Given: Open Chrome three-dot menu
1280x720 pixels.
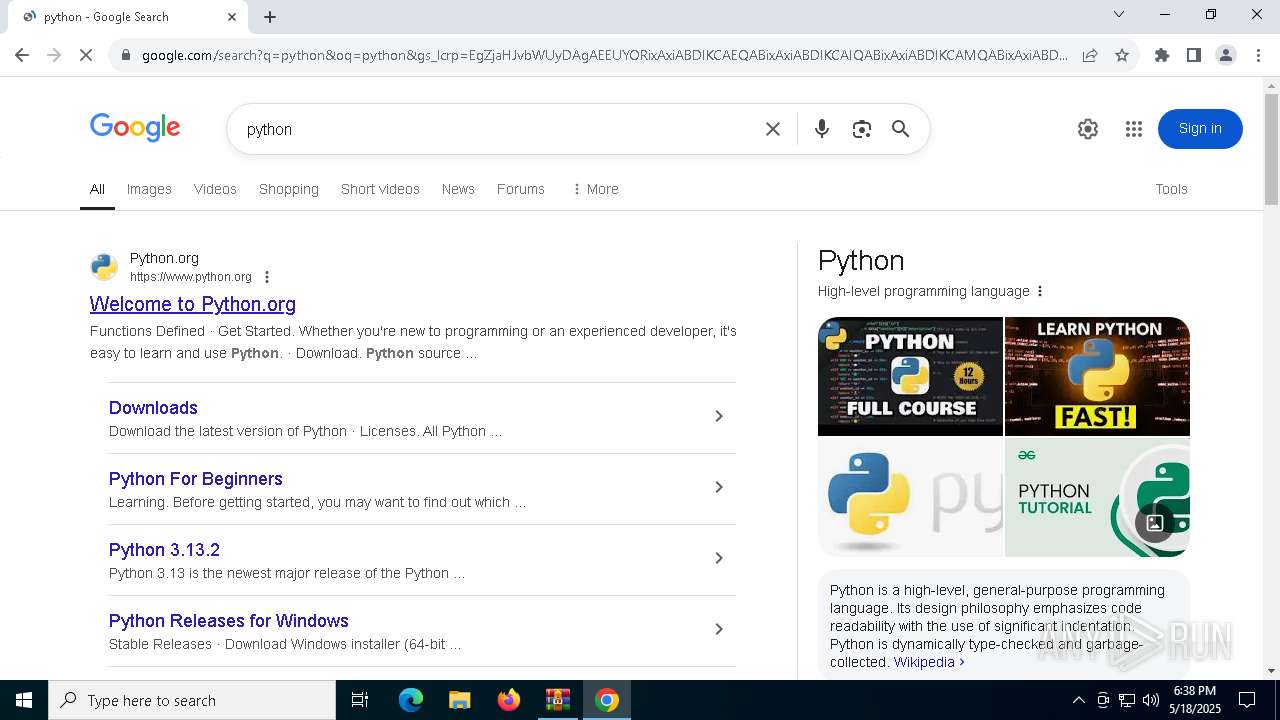Looking at the screenshot, I should (x=1258, y=55).
